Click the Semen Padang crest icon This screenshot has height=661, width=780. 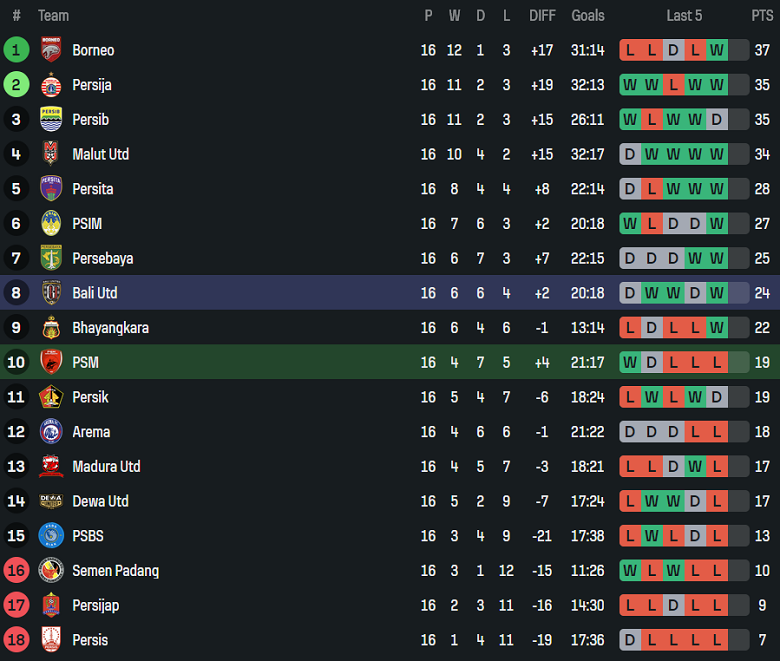(51, 571)
